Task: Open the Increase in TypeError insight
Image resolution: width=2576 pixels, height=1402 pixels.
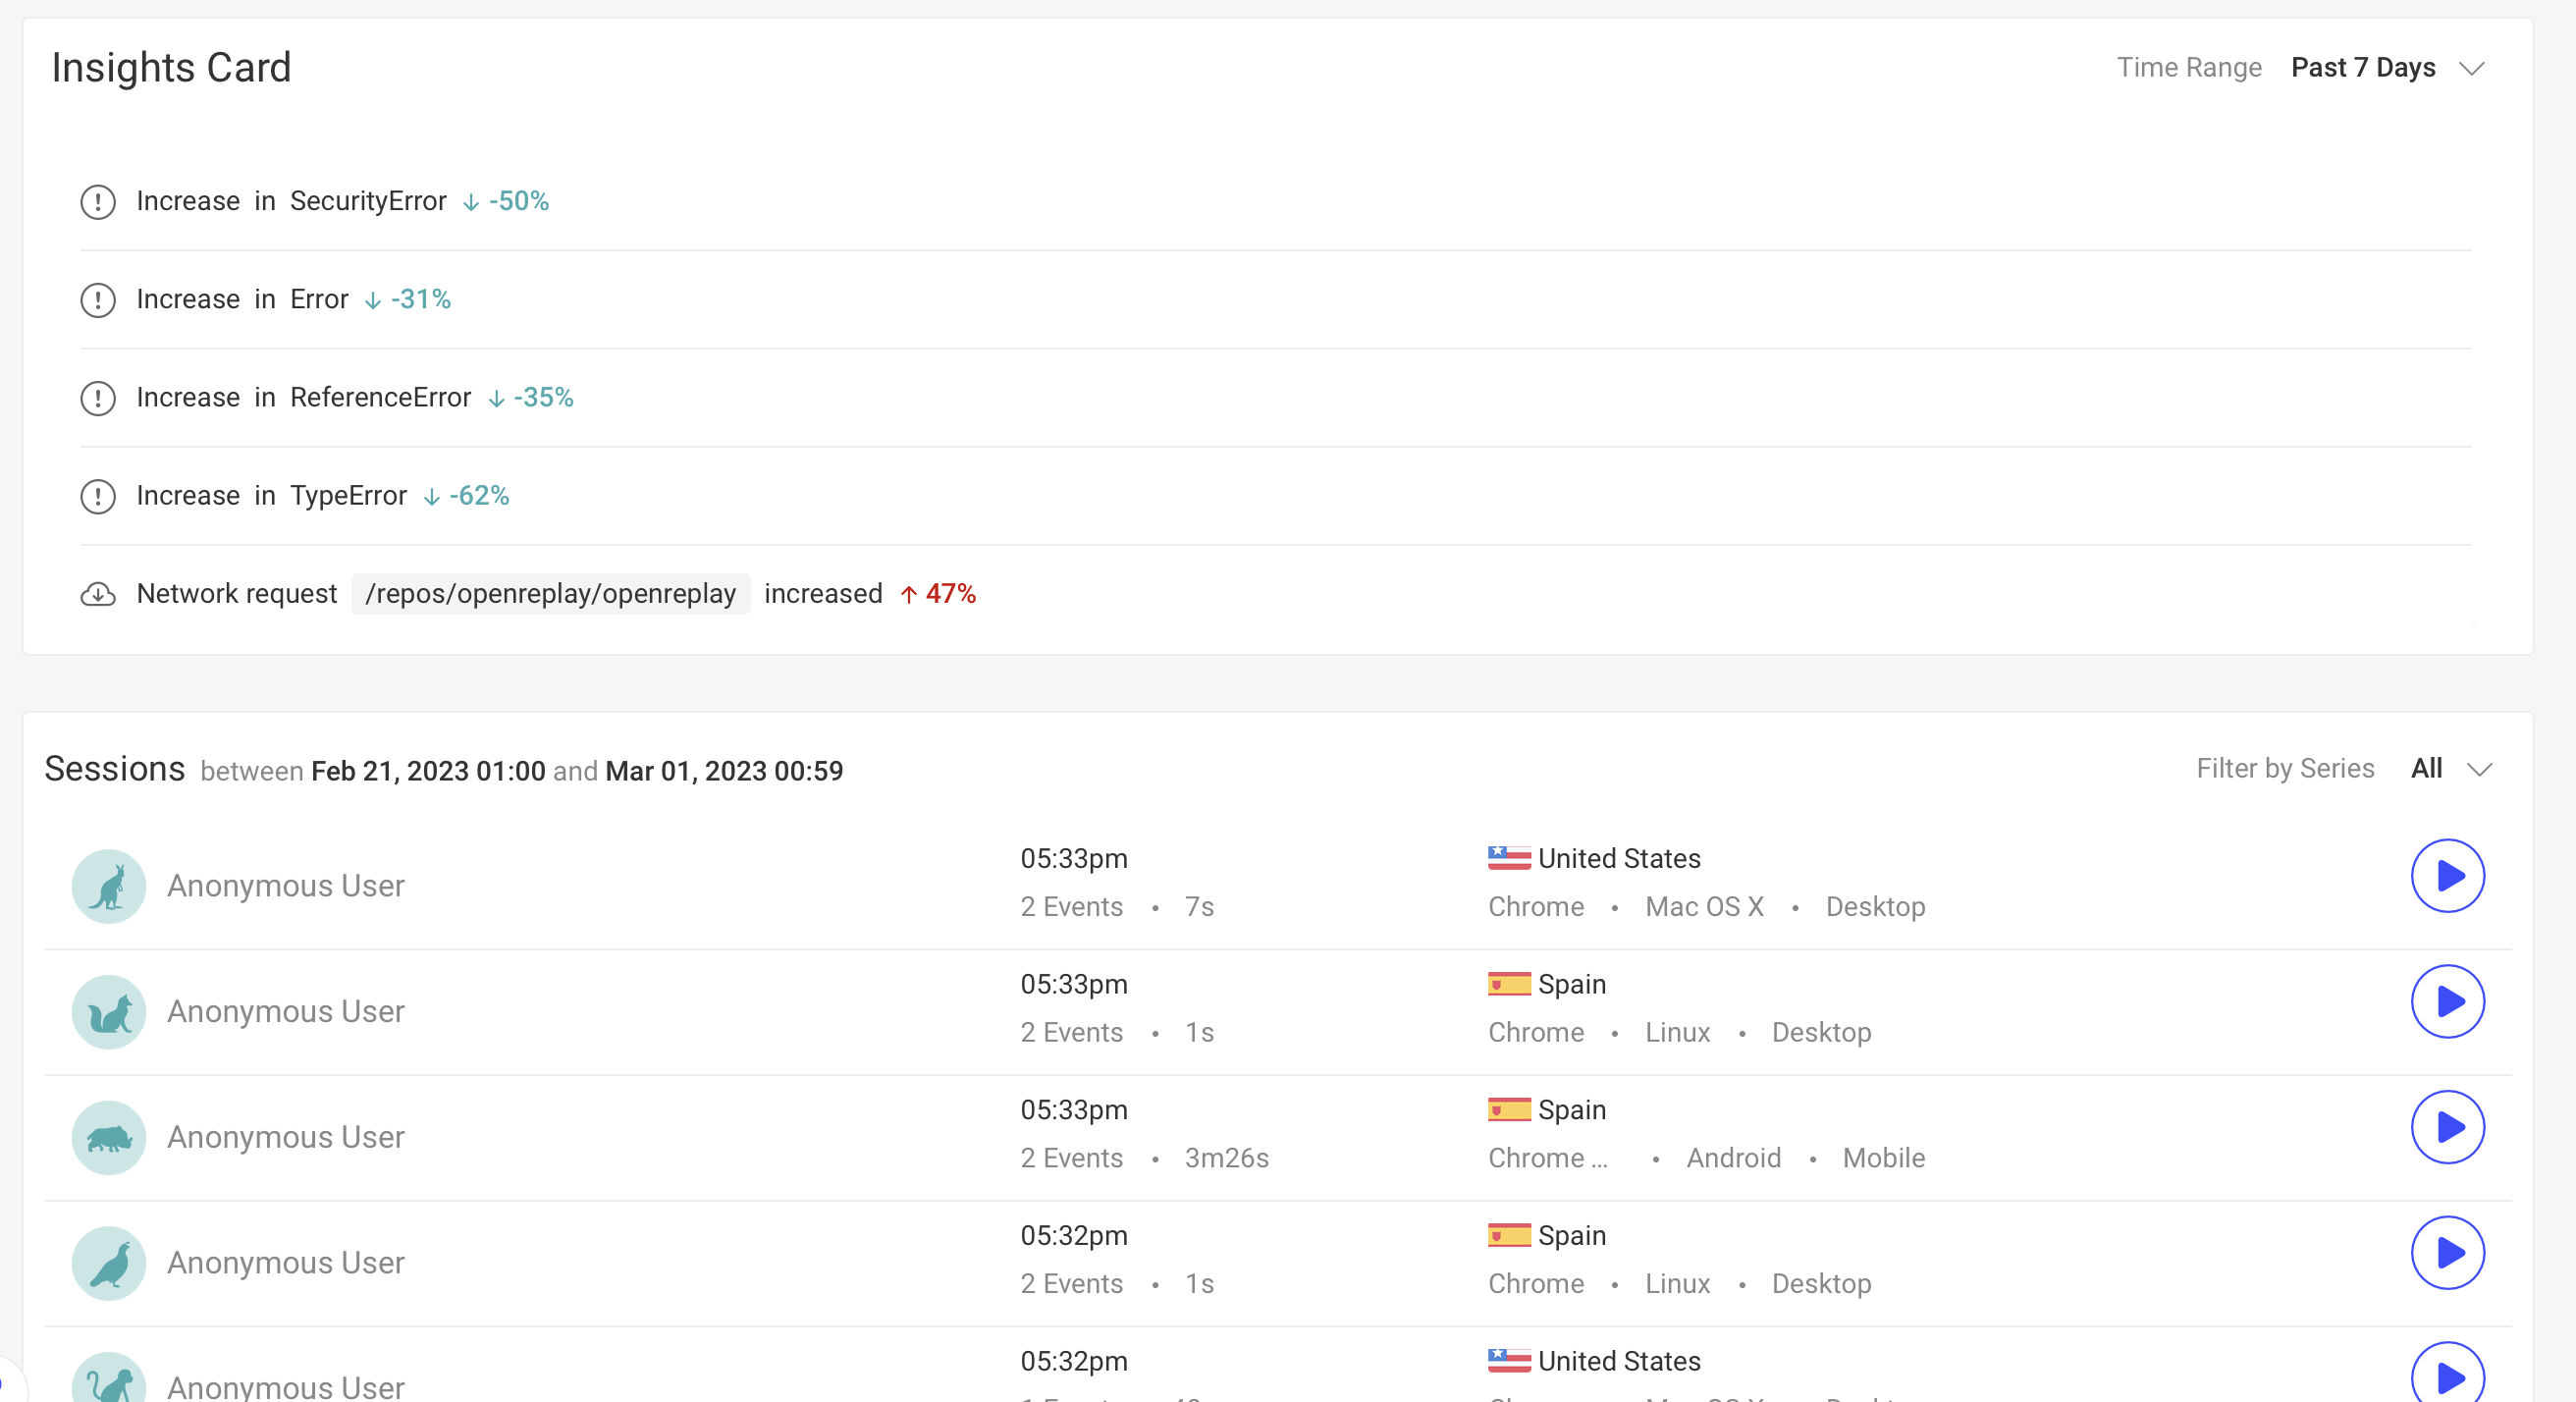Action: point(1275,495)
